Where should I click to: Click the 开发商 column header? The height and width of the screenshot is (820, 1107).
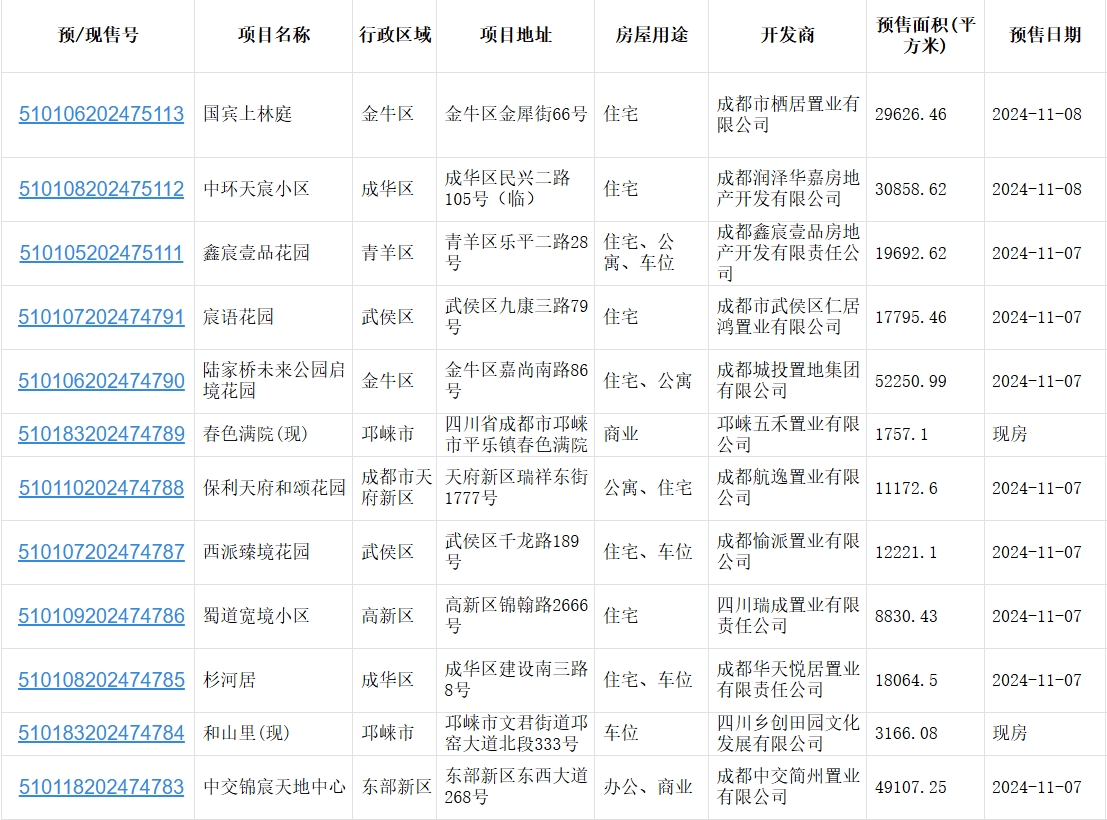point(788,35)
